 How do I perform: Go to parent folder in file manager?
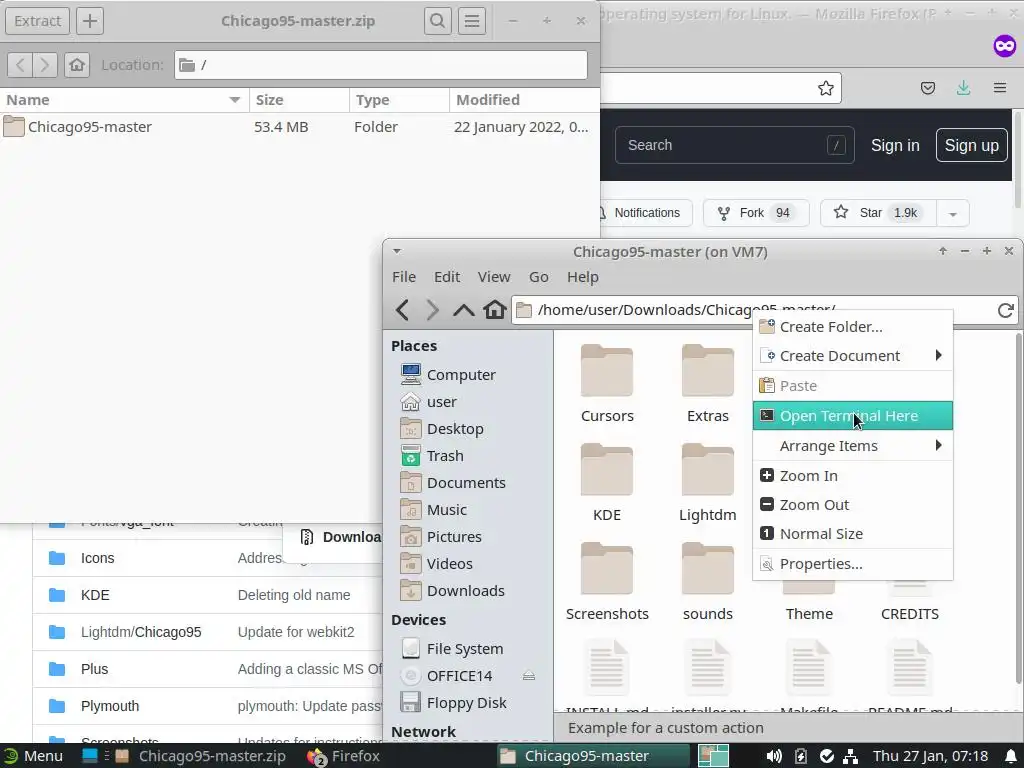[x=464, y=310]
